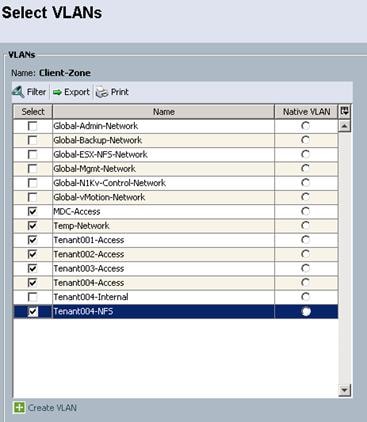This screenshot has height=422, width=367.
Task: Choose Tenant001-Access native VLAN radio
Action: [x=306, y=240]
